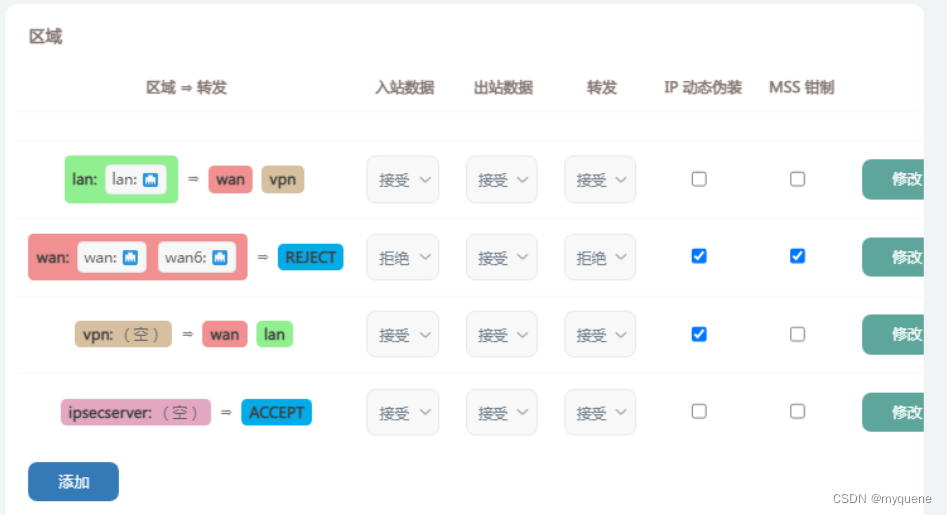The image size is (947, 515).
Task: Click the 入站数据 column header
Action: [x=404, y=88]
